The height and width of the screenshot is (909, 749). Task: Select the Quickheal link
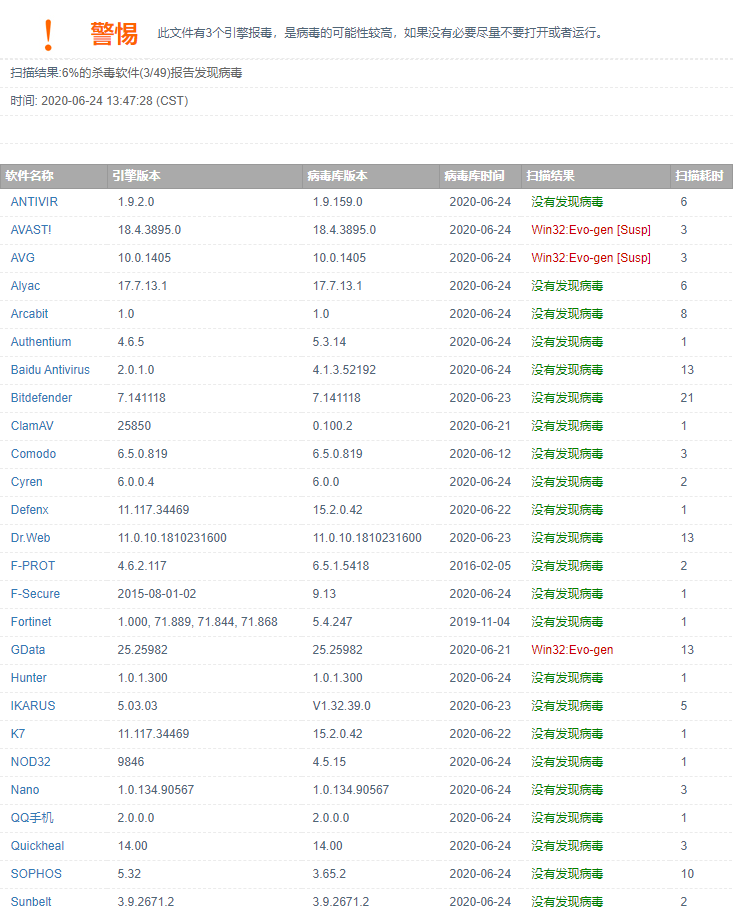pyautogui.click(x=38, y=846)
